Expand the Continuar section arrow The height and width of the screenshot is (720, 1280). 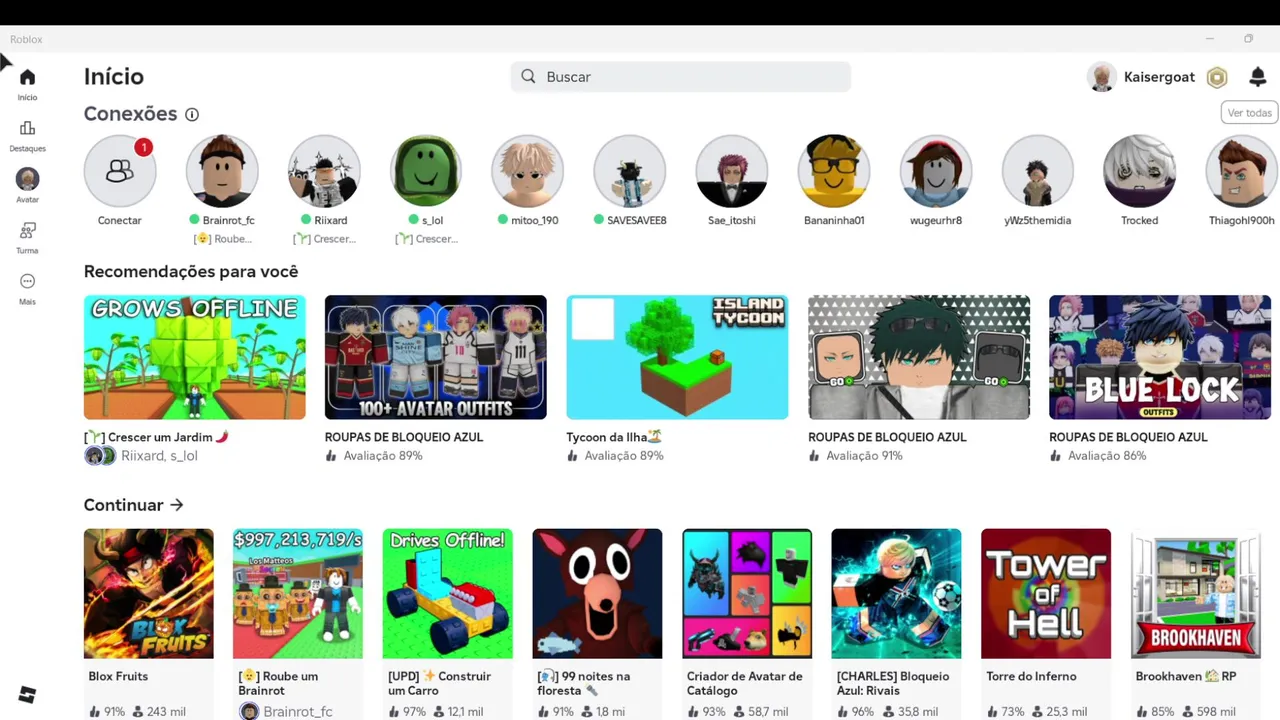point(177,505)
